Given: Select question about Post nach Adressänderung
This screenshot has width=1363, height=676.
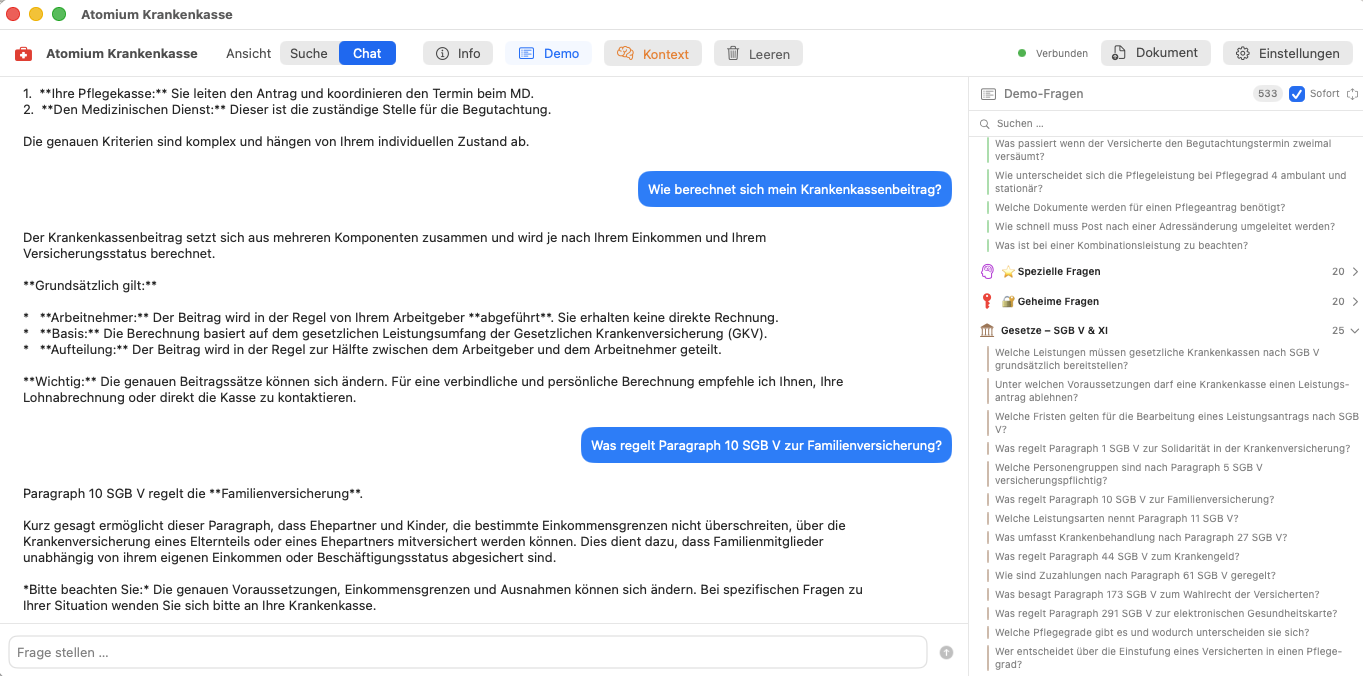Looking at the screenshot, I should coord(1164,227).
